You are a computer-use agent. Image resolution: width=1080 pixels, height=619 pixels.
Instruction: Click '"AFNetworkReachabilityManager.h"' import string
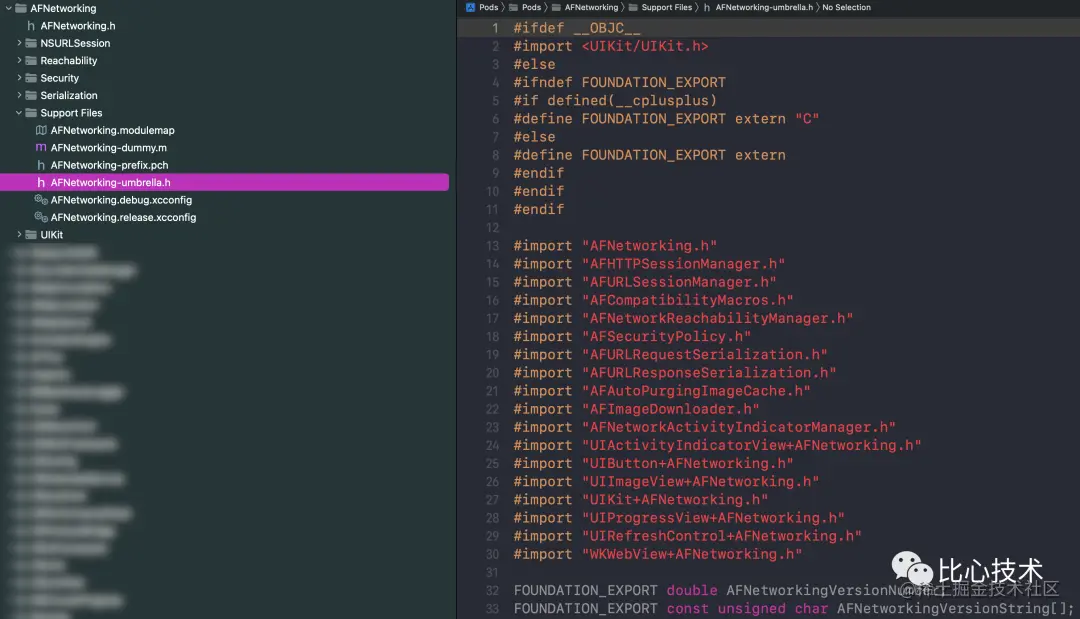click(x=717, y=318)
